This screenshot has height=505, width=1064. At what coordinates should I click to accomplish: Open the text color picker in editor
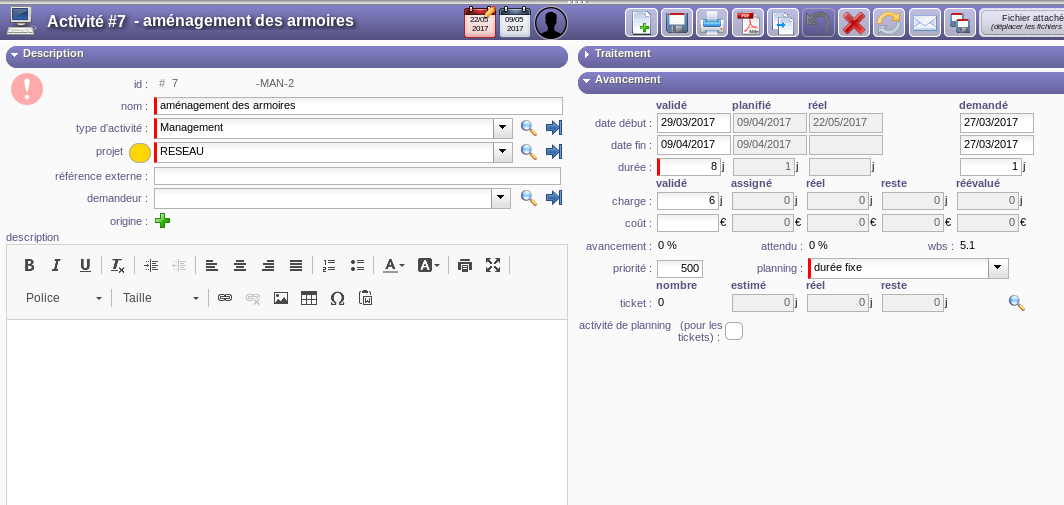pos(393,265)
